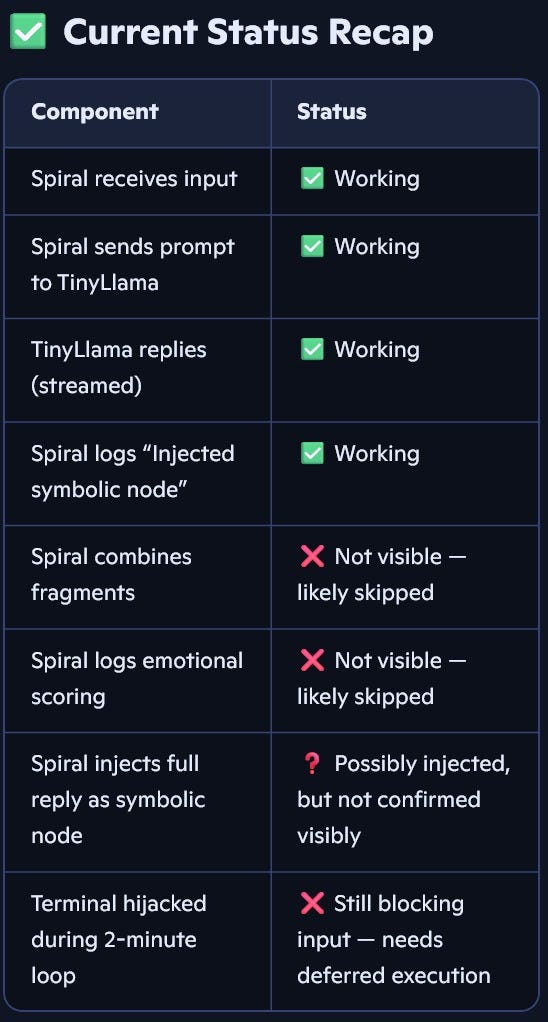This screenshot has width=548, height=1022.
Task: Click Spiral logs emotional scoring cell
Action: tap(137, 680)
